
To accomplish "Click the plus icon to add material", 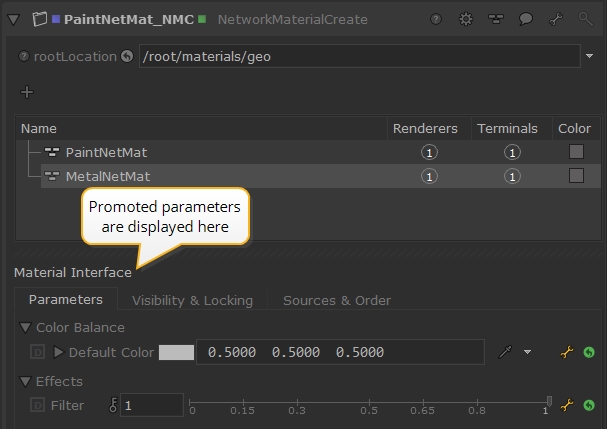I will tap(27, 92).
